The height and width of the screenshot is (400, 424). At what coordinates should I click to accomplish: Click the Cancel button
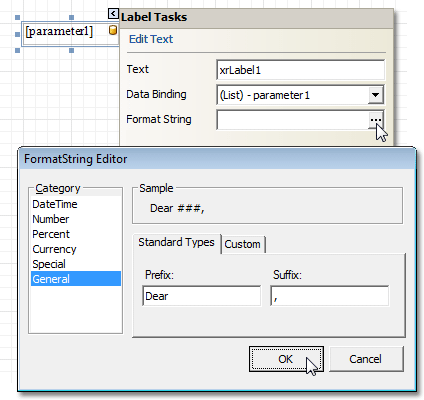pos(366,359)
